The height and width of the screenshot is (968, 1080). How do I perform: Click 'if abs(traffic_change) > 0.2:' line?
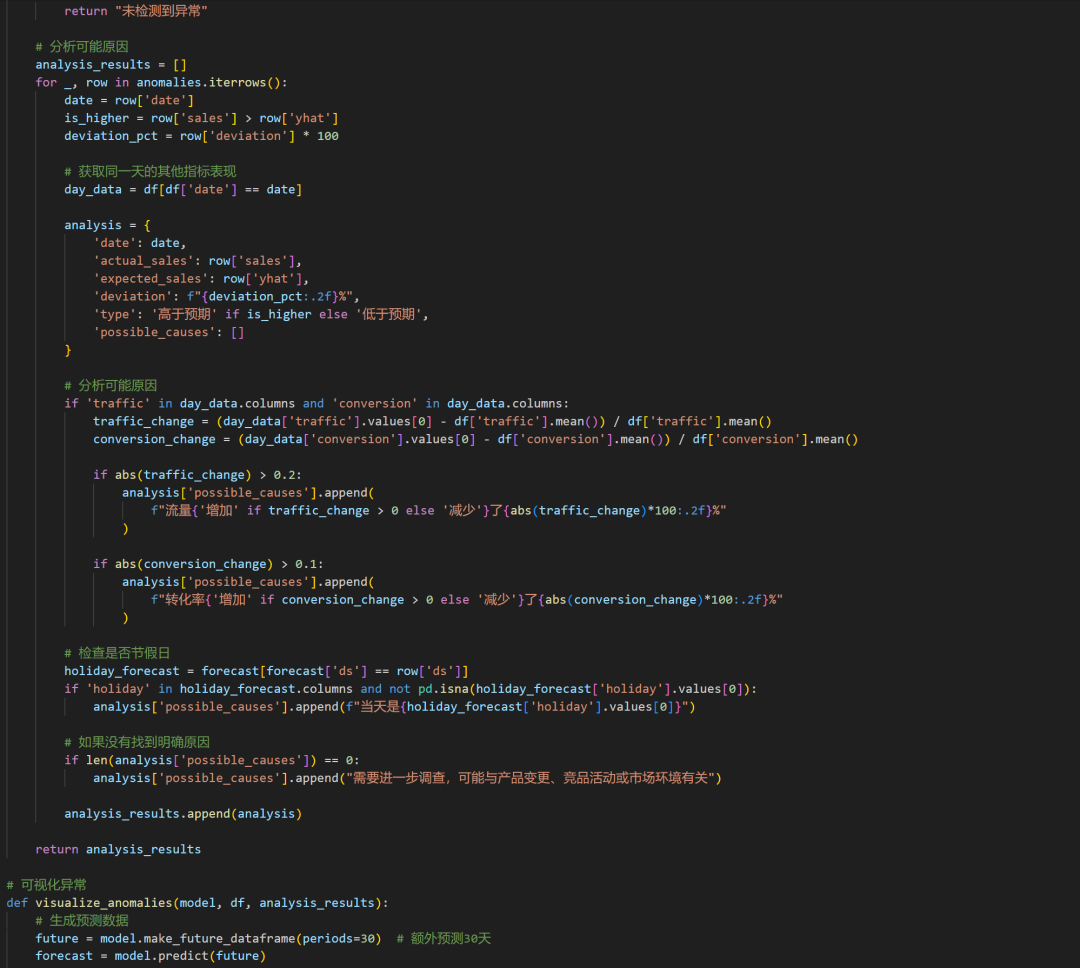198,475
